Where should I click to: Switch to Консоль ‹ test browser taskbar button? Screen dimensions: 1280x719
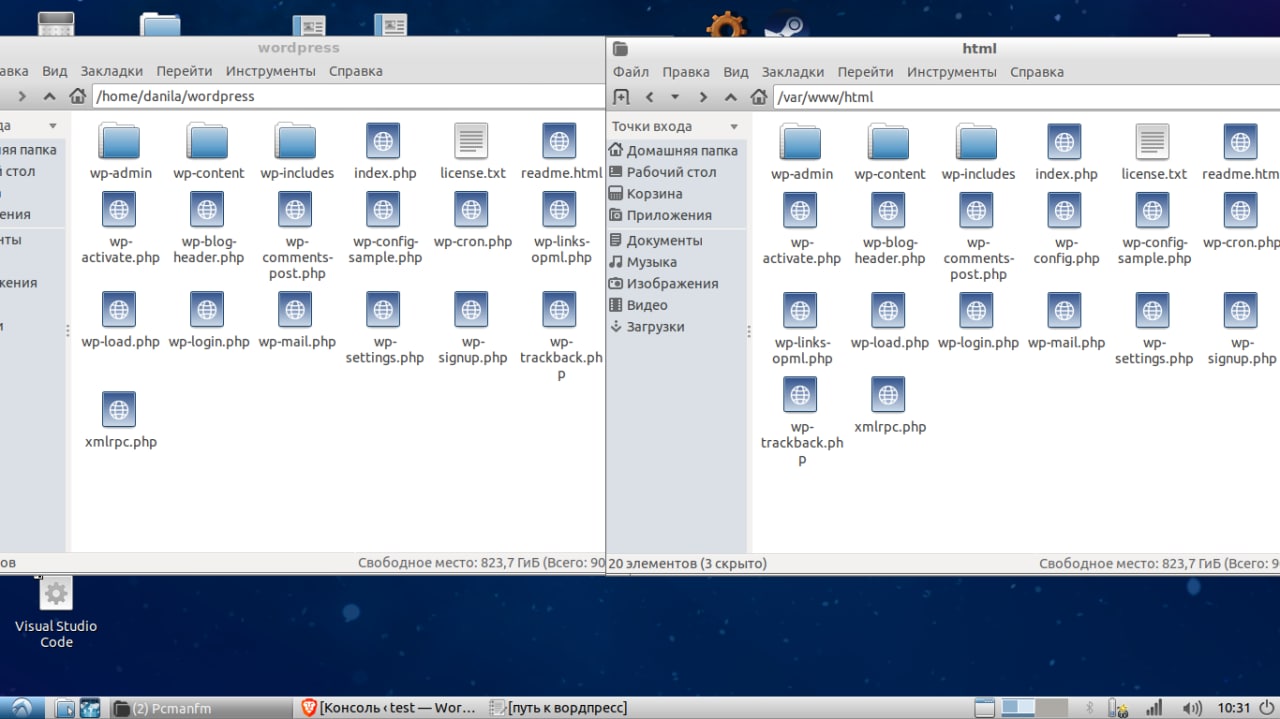(x=390, y=708)
